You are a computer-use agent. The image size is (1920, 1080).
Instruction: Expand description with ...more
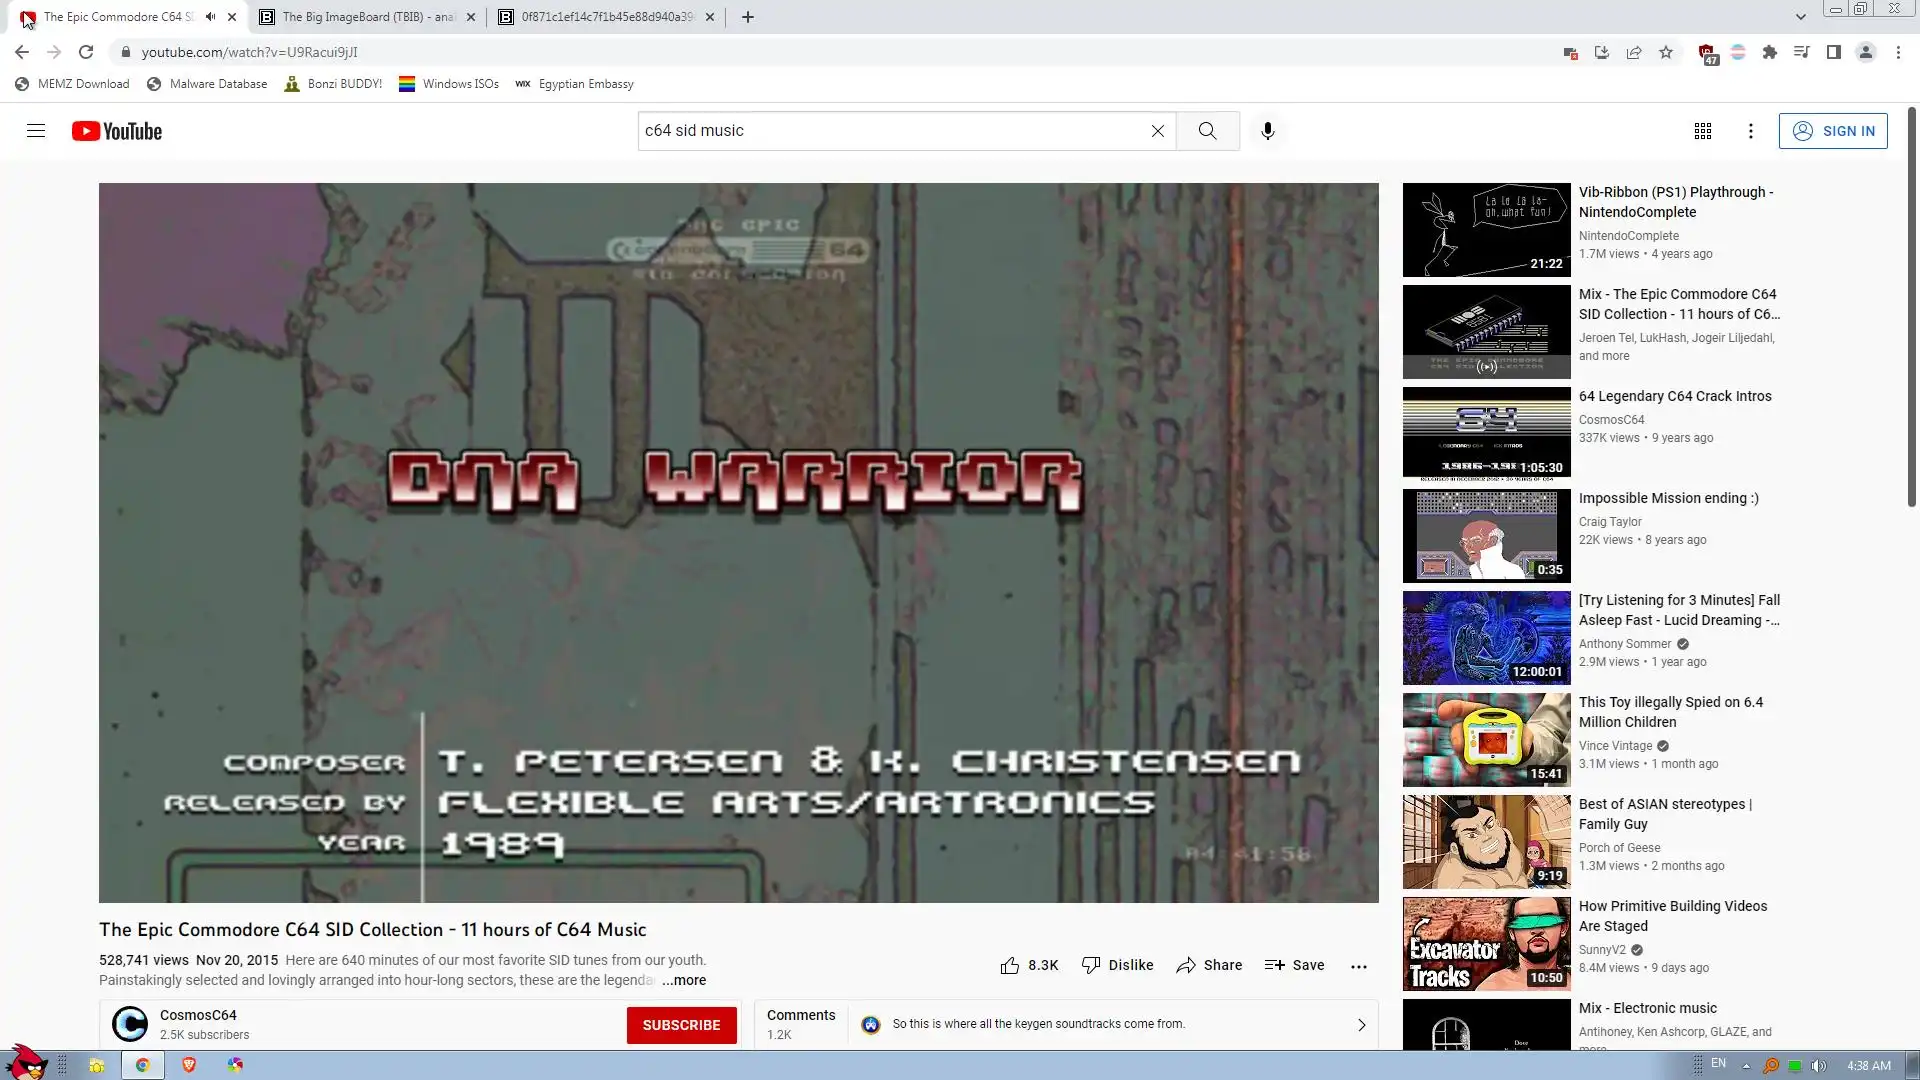pos(684,980)
